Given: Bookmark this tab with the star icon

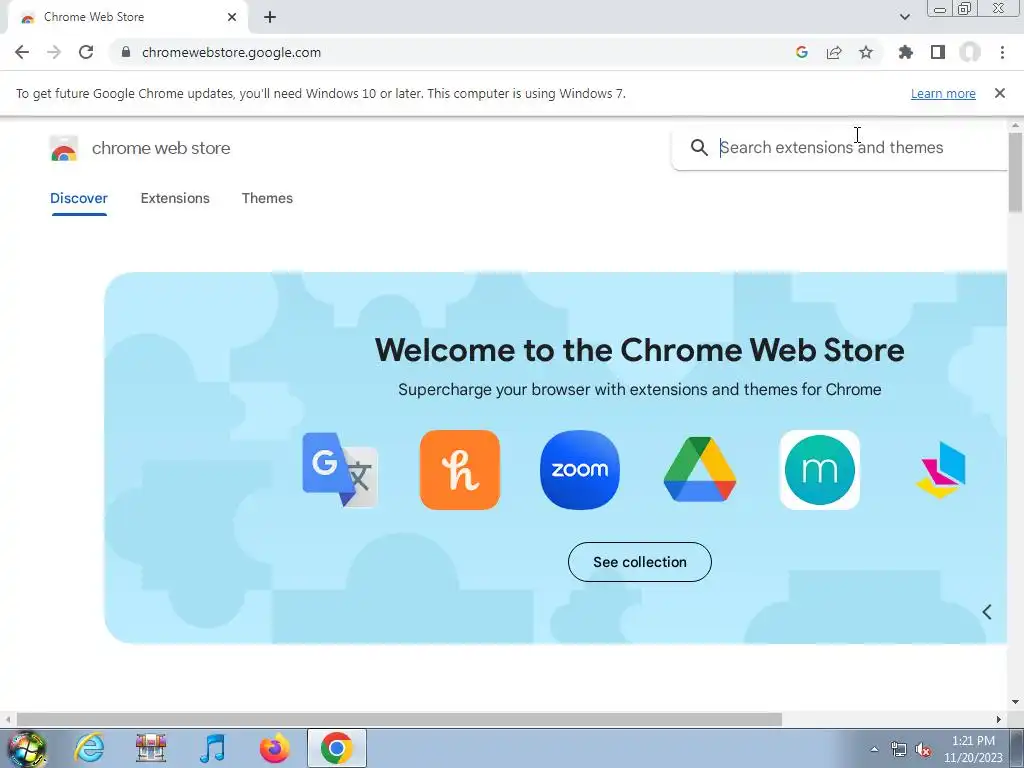Looking at the screenshot, I should (x=866, y=52).
